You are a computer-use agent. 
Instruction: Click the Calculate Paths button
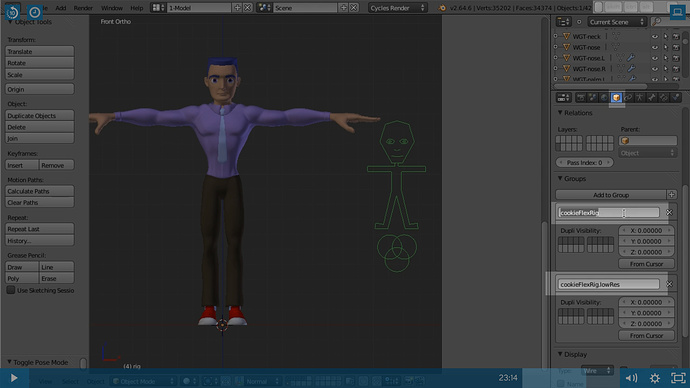point(40,191)
